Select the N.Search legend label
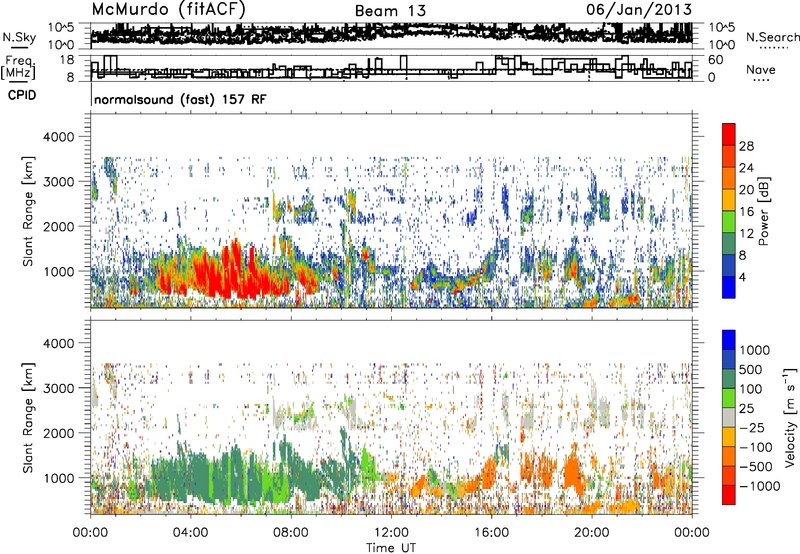The height and width of the screenshot is (554, 800). coord(772,37)
